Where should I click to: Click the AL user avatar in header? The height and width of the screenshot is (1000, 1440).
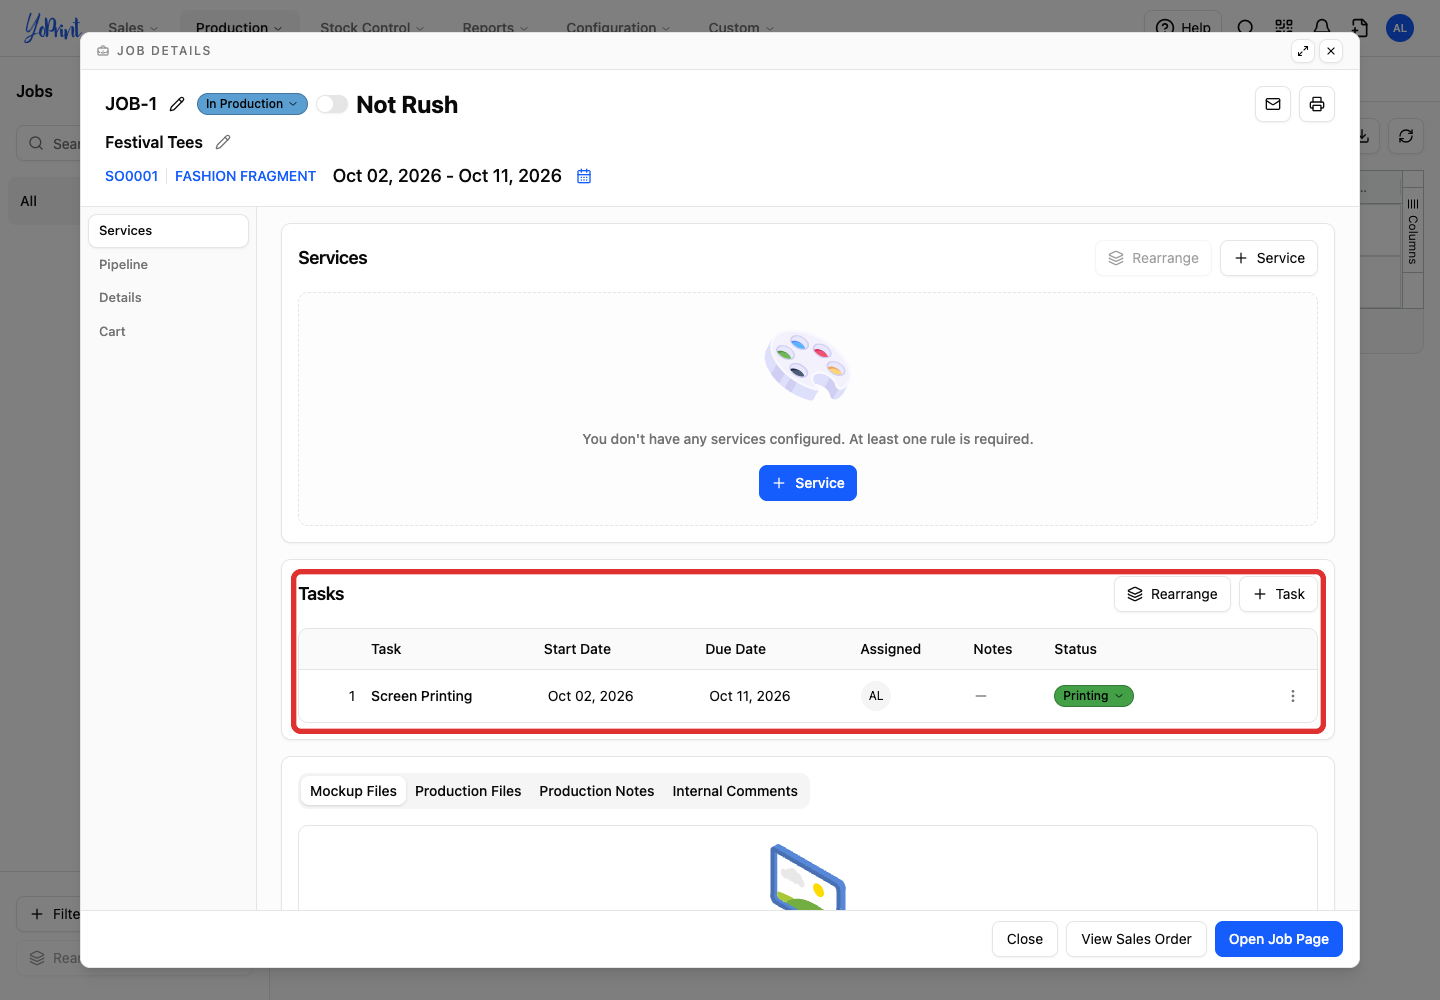pos(1400,28)
